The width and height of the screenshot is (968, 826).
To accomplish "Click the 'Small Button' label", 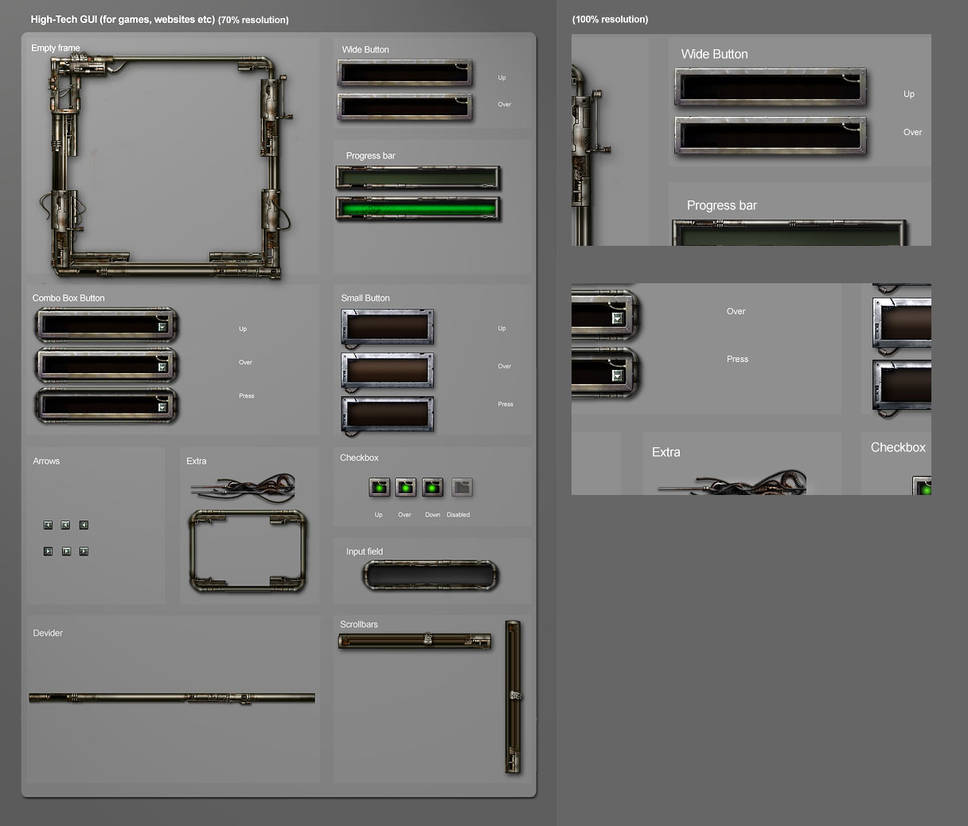I will tap(365, 298).
